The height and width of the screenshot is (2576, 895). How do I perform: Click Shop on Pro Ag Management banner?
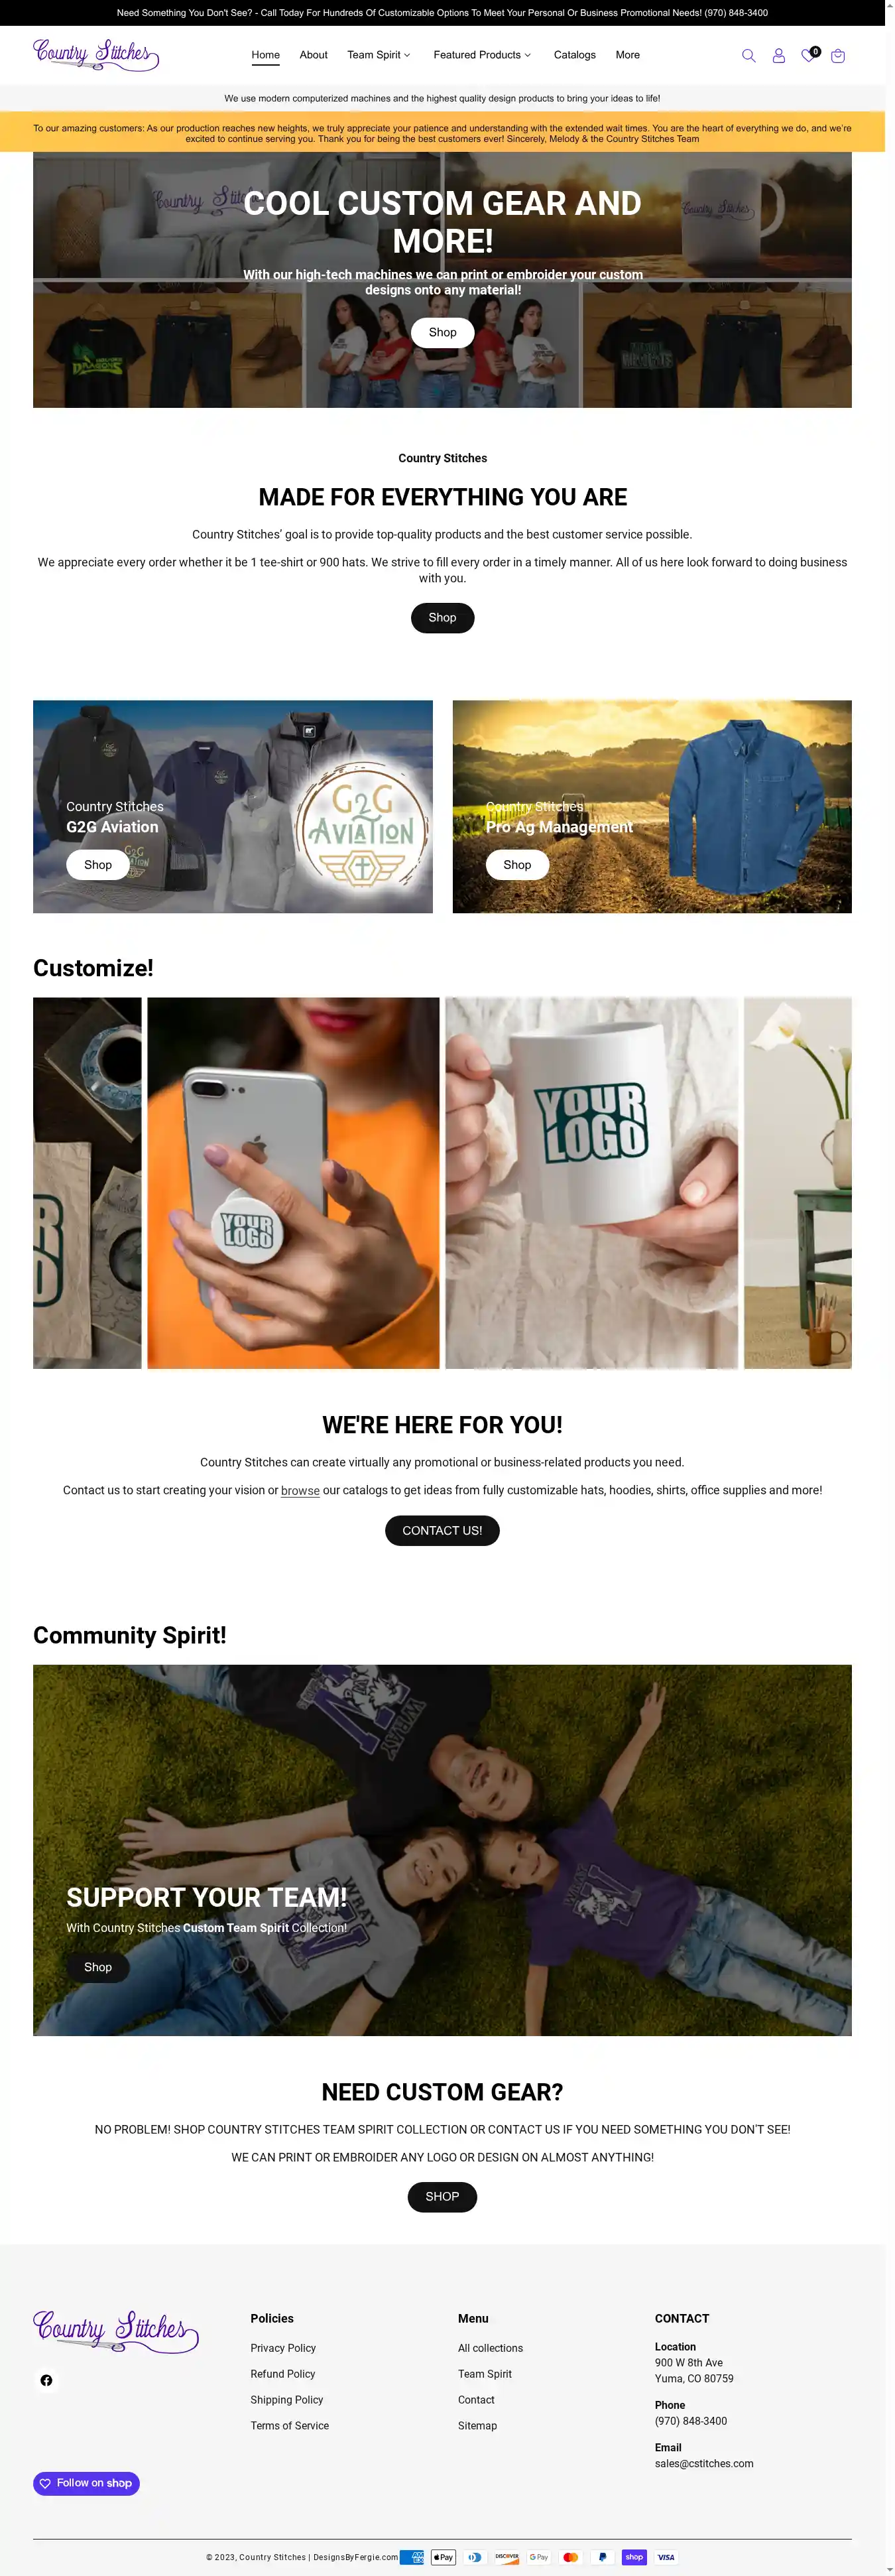(x=517, y=865)
